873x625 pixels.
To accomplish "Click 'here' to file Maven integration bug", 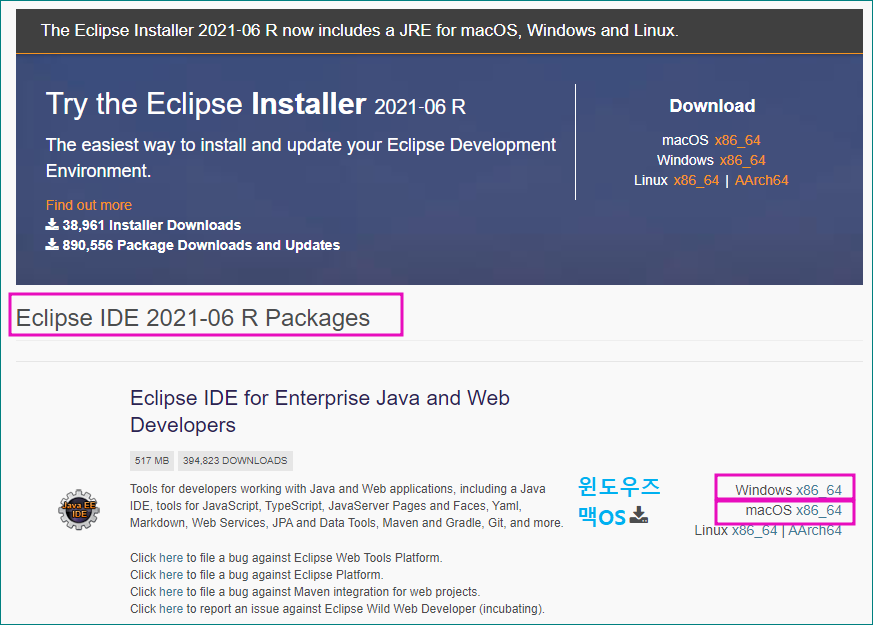I will click(171, 592).
